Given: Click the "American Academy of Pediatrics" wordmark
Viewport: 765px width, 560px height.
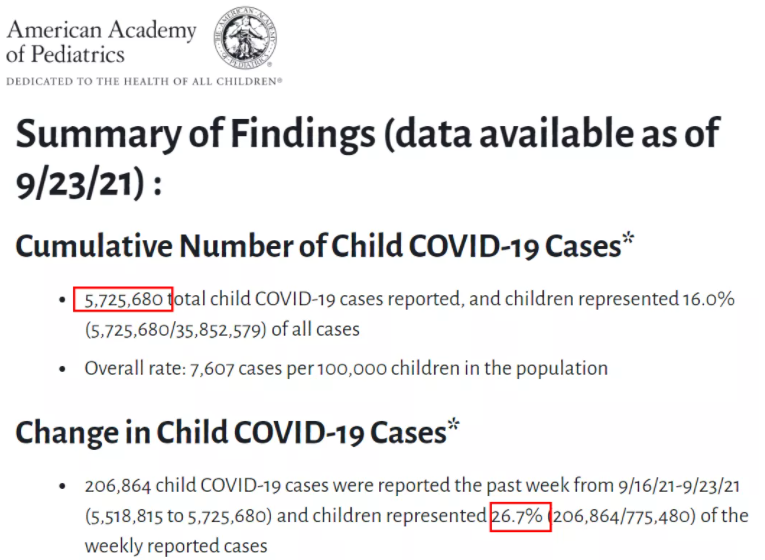Looking at the screenshot, I should [101, 40].
